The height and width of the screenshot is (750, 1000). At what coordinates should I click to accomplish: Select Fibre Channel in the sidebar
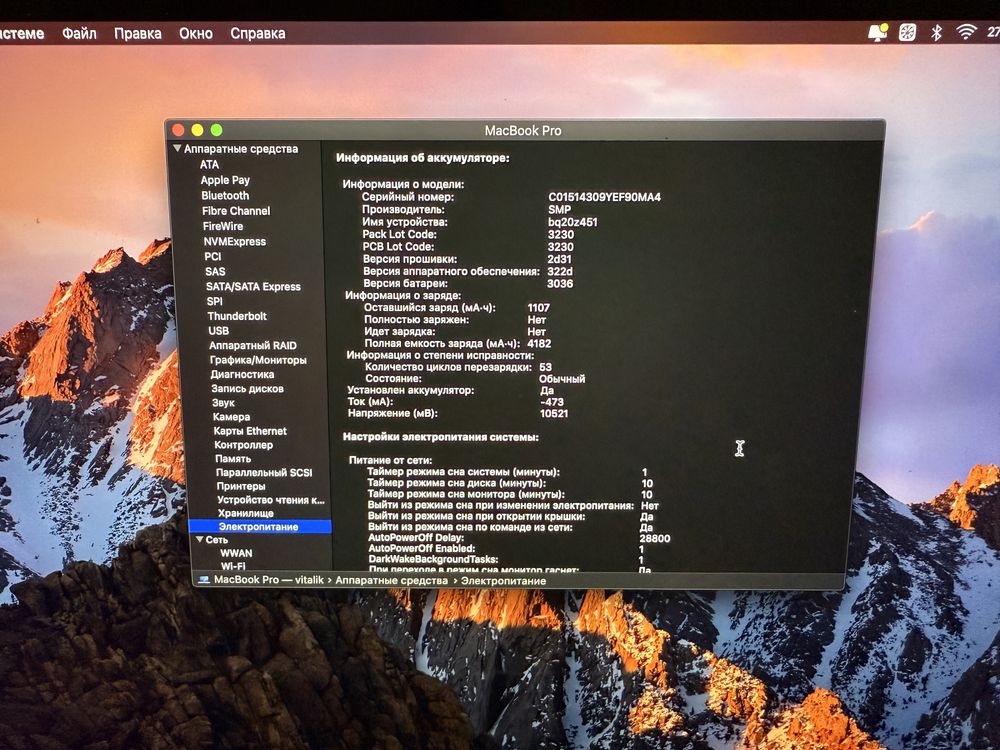click(236, 210)
